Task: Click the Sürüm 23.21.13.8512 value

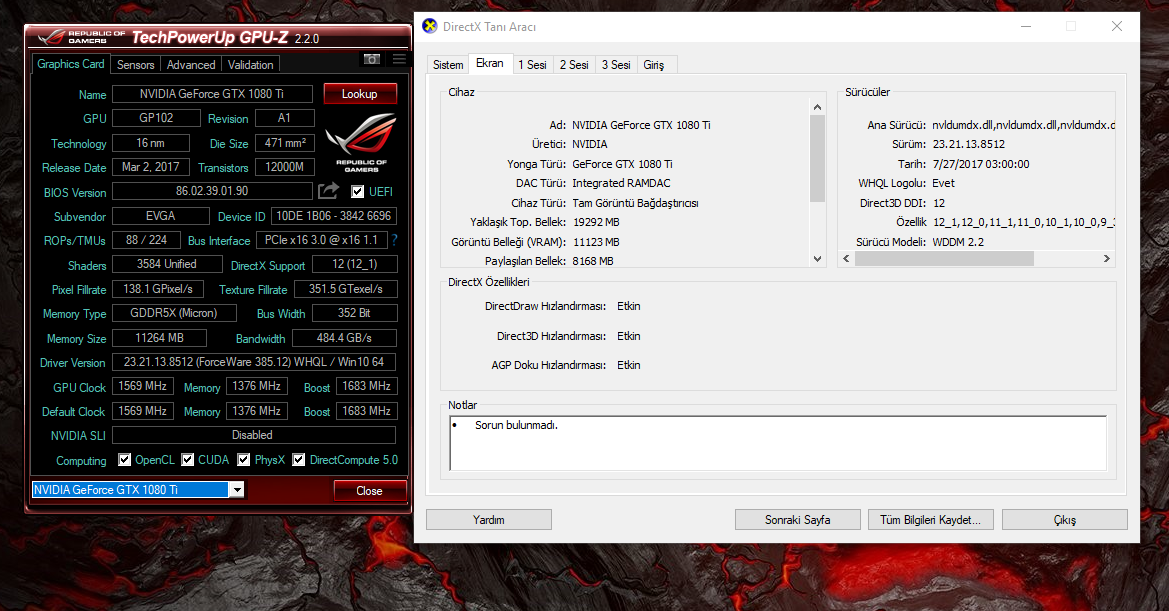Action: pyautogui.click(x=968, y=144)
